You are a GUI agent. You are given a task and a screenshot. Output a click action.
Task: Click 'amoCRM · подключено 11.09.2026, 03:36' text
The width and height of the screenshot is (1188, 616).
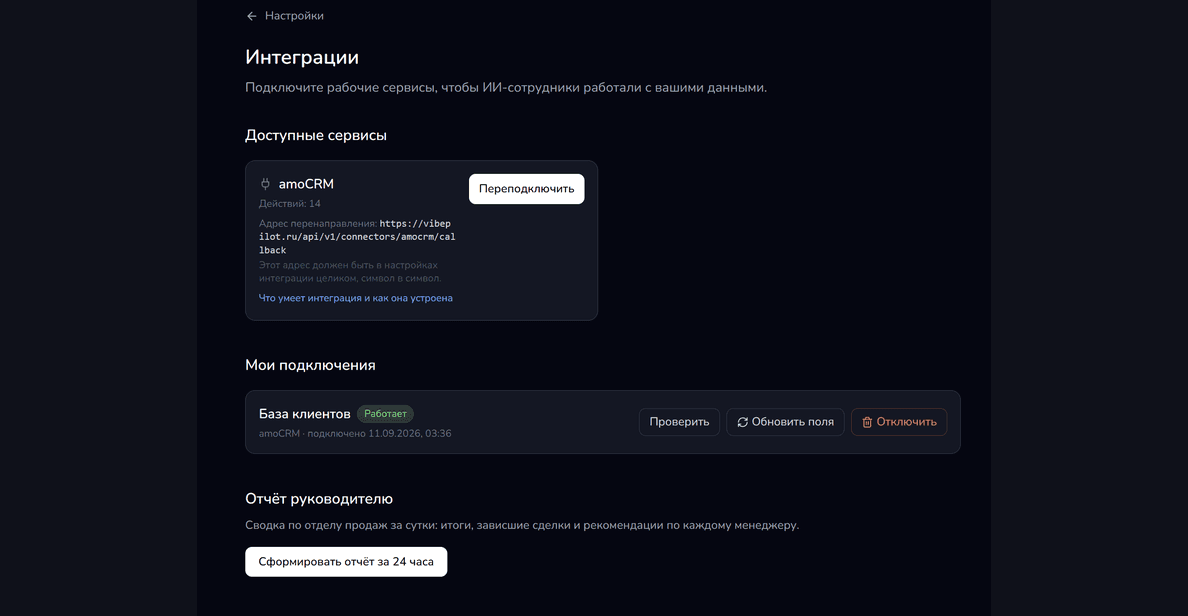355,433
